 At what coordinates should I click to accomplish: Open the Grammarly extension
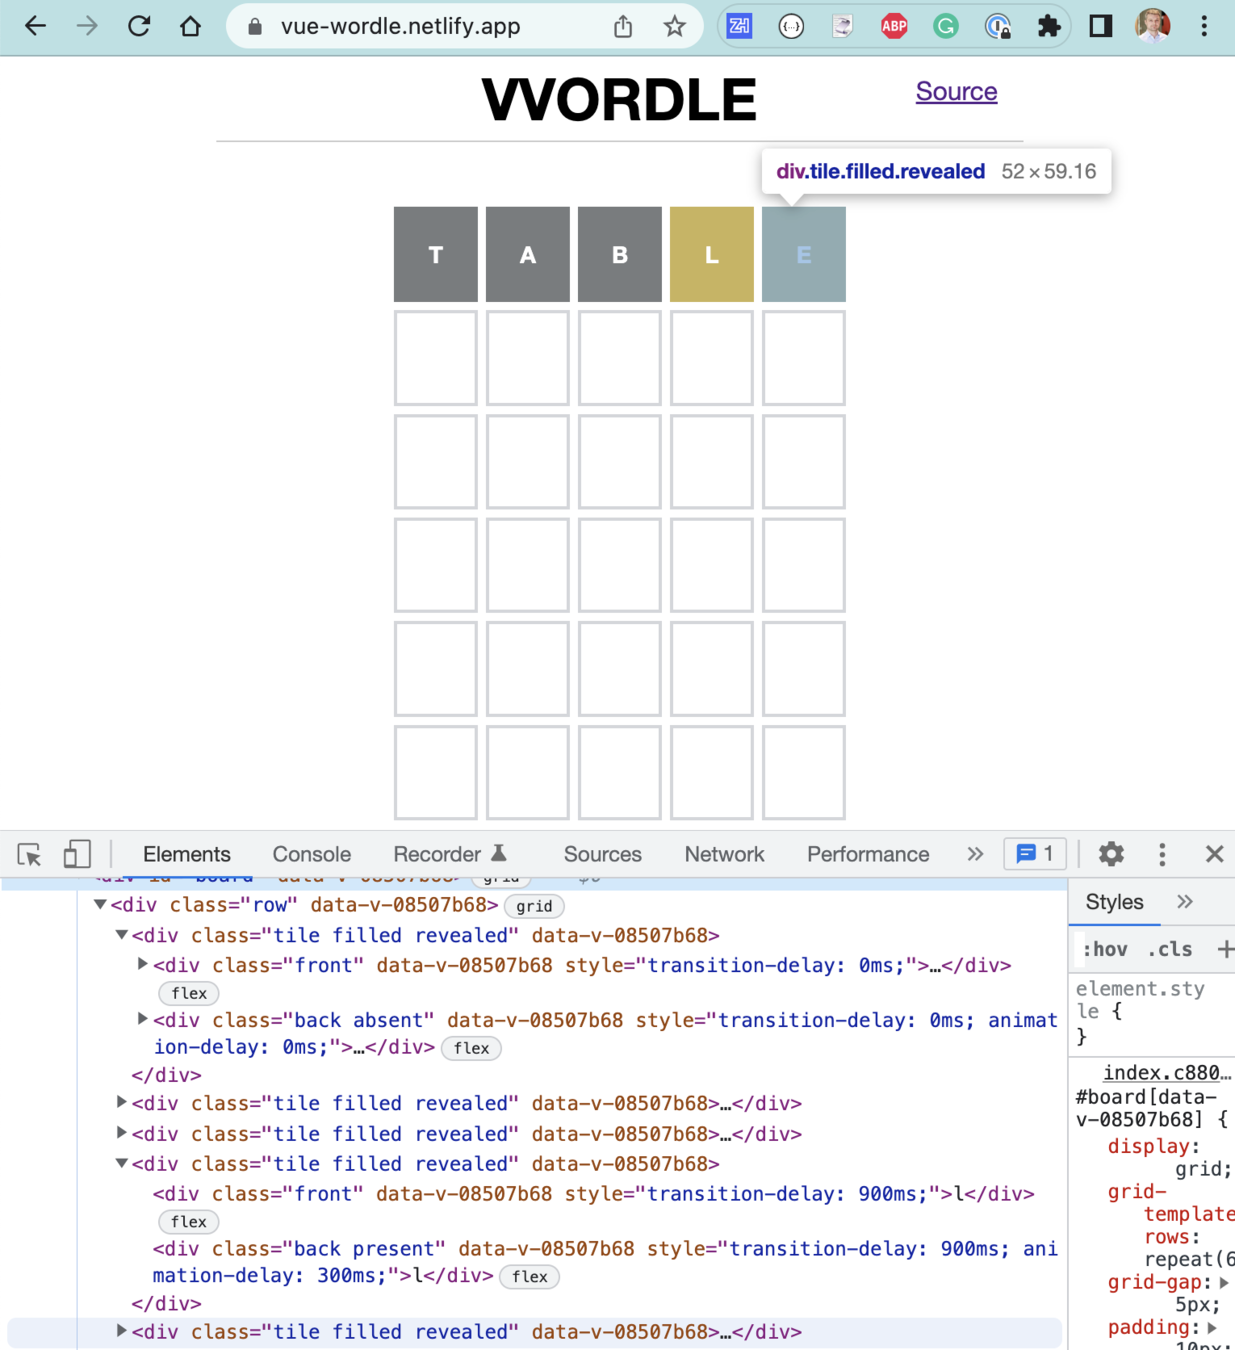[946, 26]
